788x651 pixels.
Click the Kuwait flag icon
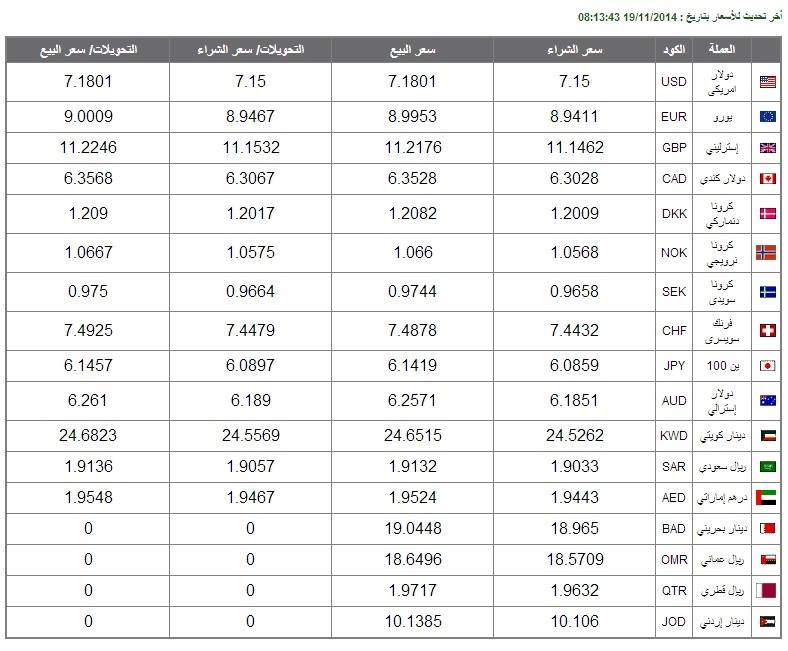(x=767, y=435)
